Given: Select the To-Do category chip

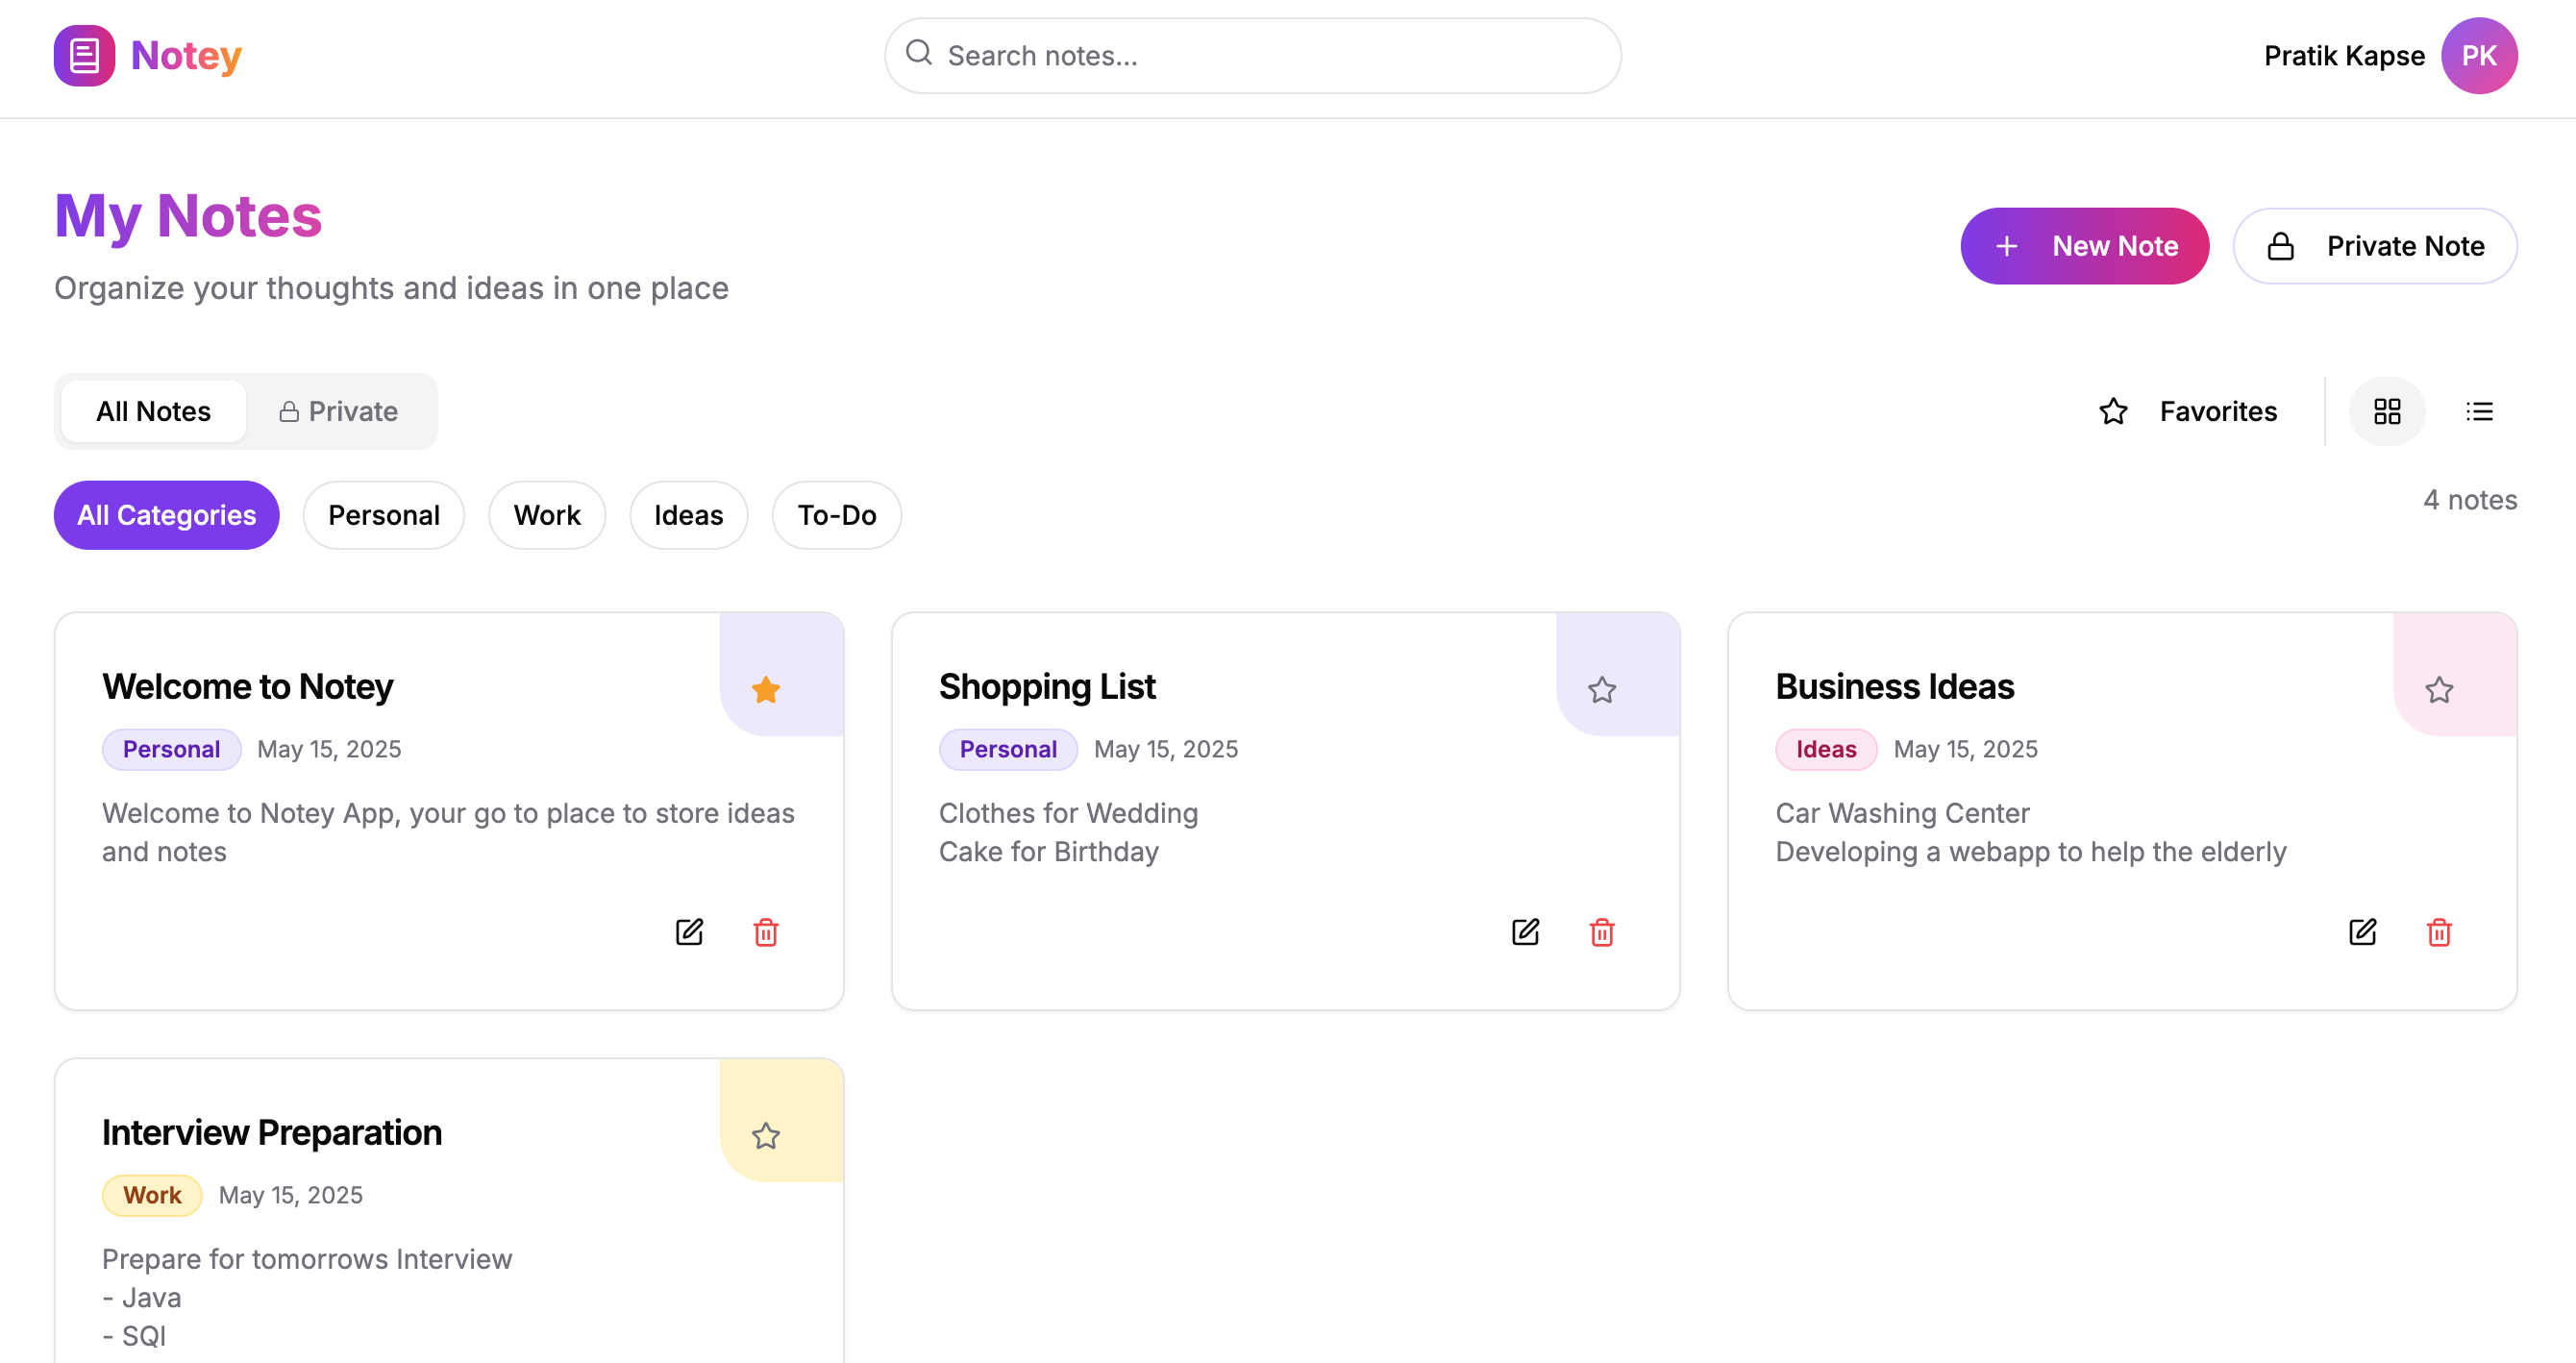Looking at the screenshot, I should click(x=836, y=515).
